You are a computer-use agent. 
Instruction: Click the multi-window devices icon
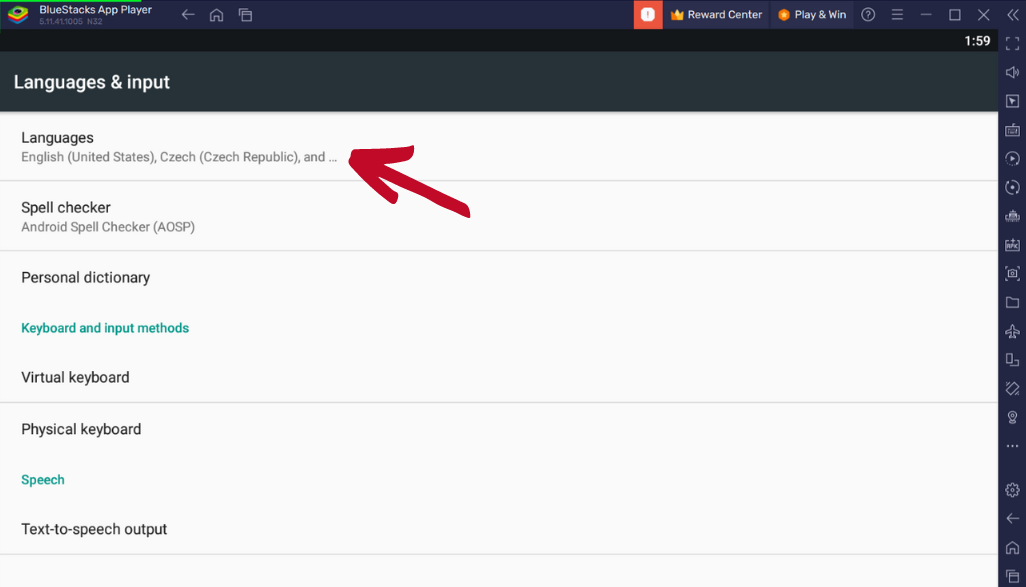coord(1012,360)
